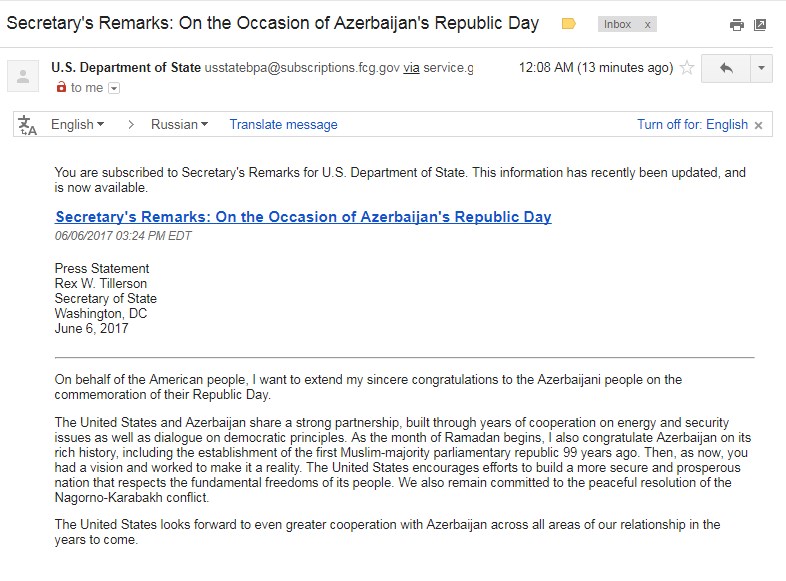The height and width of the screenshot is (581, 786).
Task: Open the Secretary's Remarks Azerbaijan Republic Day link
Action: [303, 216]
